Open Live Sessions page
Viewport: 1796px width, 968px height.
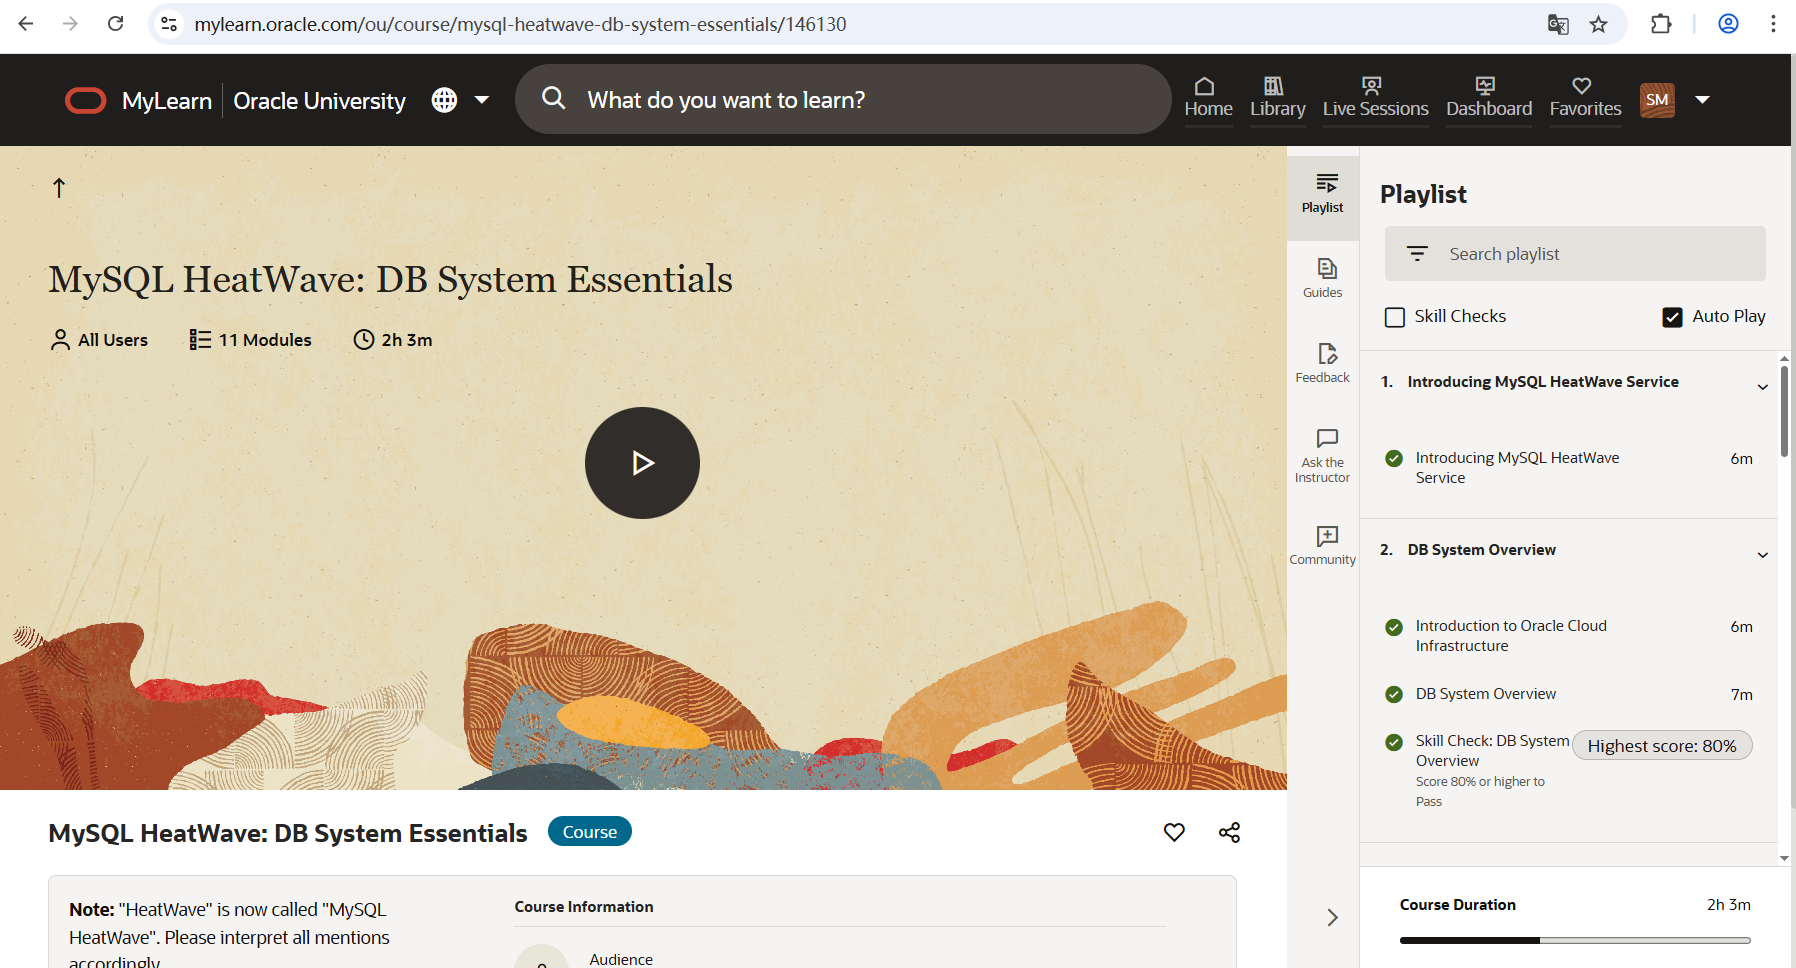(x=1375, y=98)
